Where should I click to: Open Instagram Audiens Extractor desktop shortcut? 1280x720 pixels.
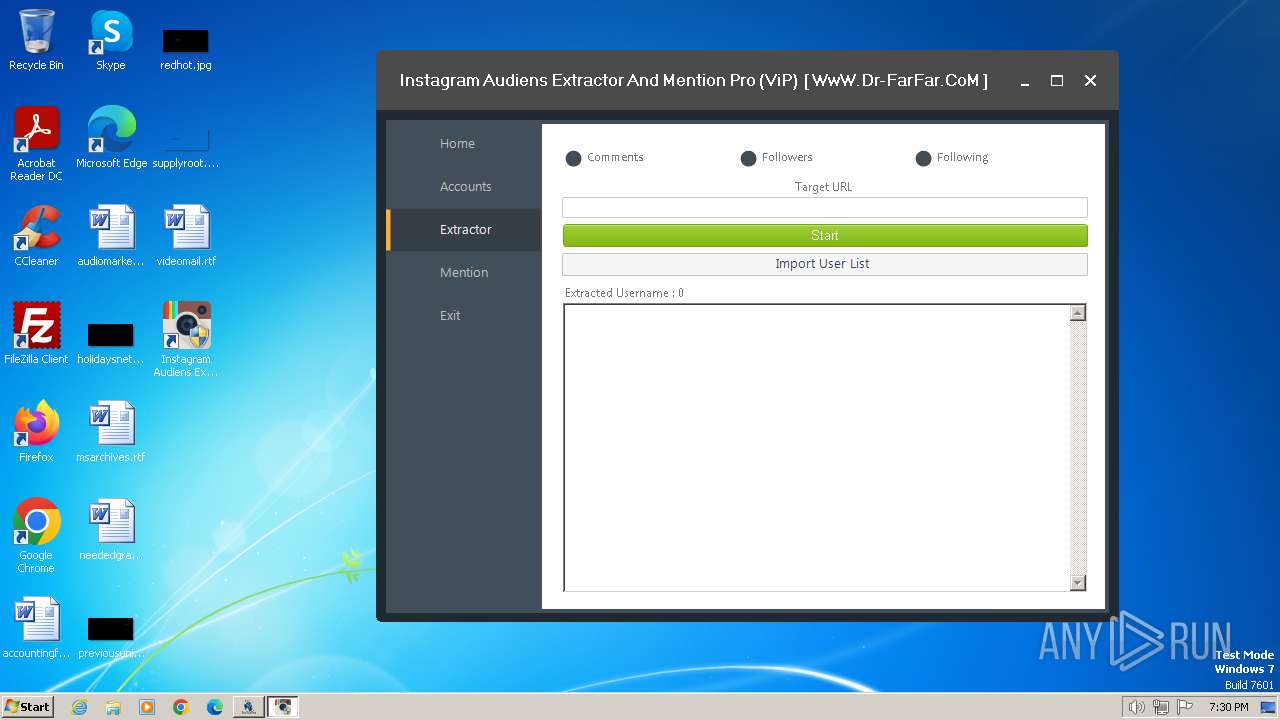tap(186, 340)
